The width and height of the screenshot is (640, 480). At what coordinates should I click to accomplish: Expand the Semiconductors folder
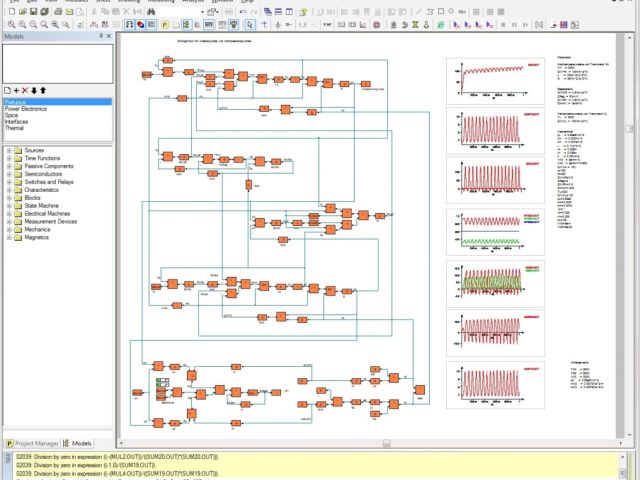(x=9, y=174)
